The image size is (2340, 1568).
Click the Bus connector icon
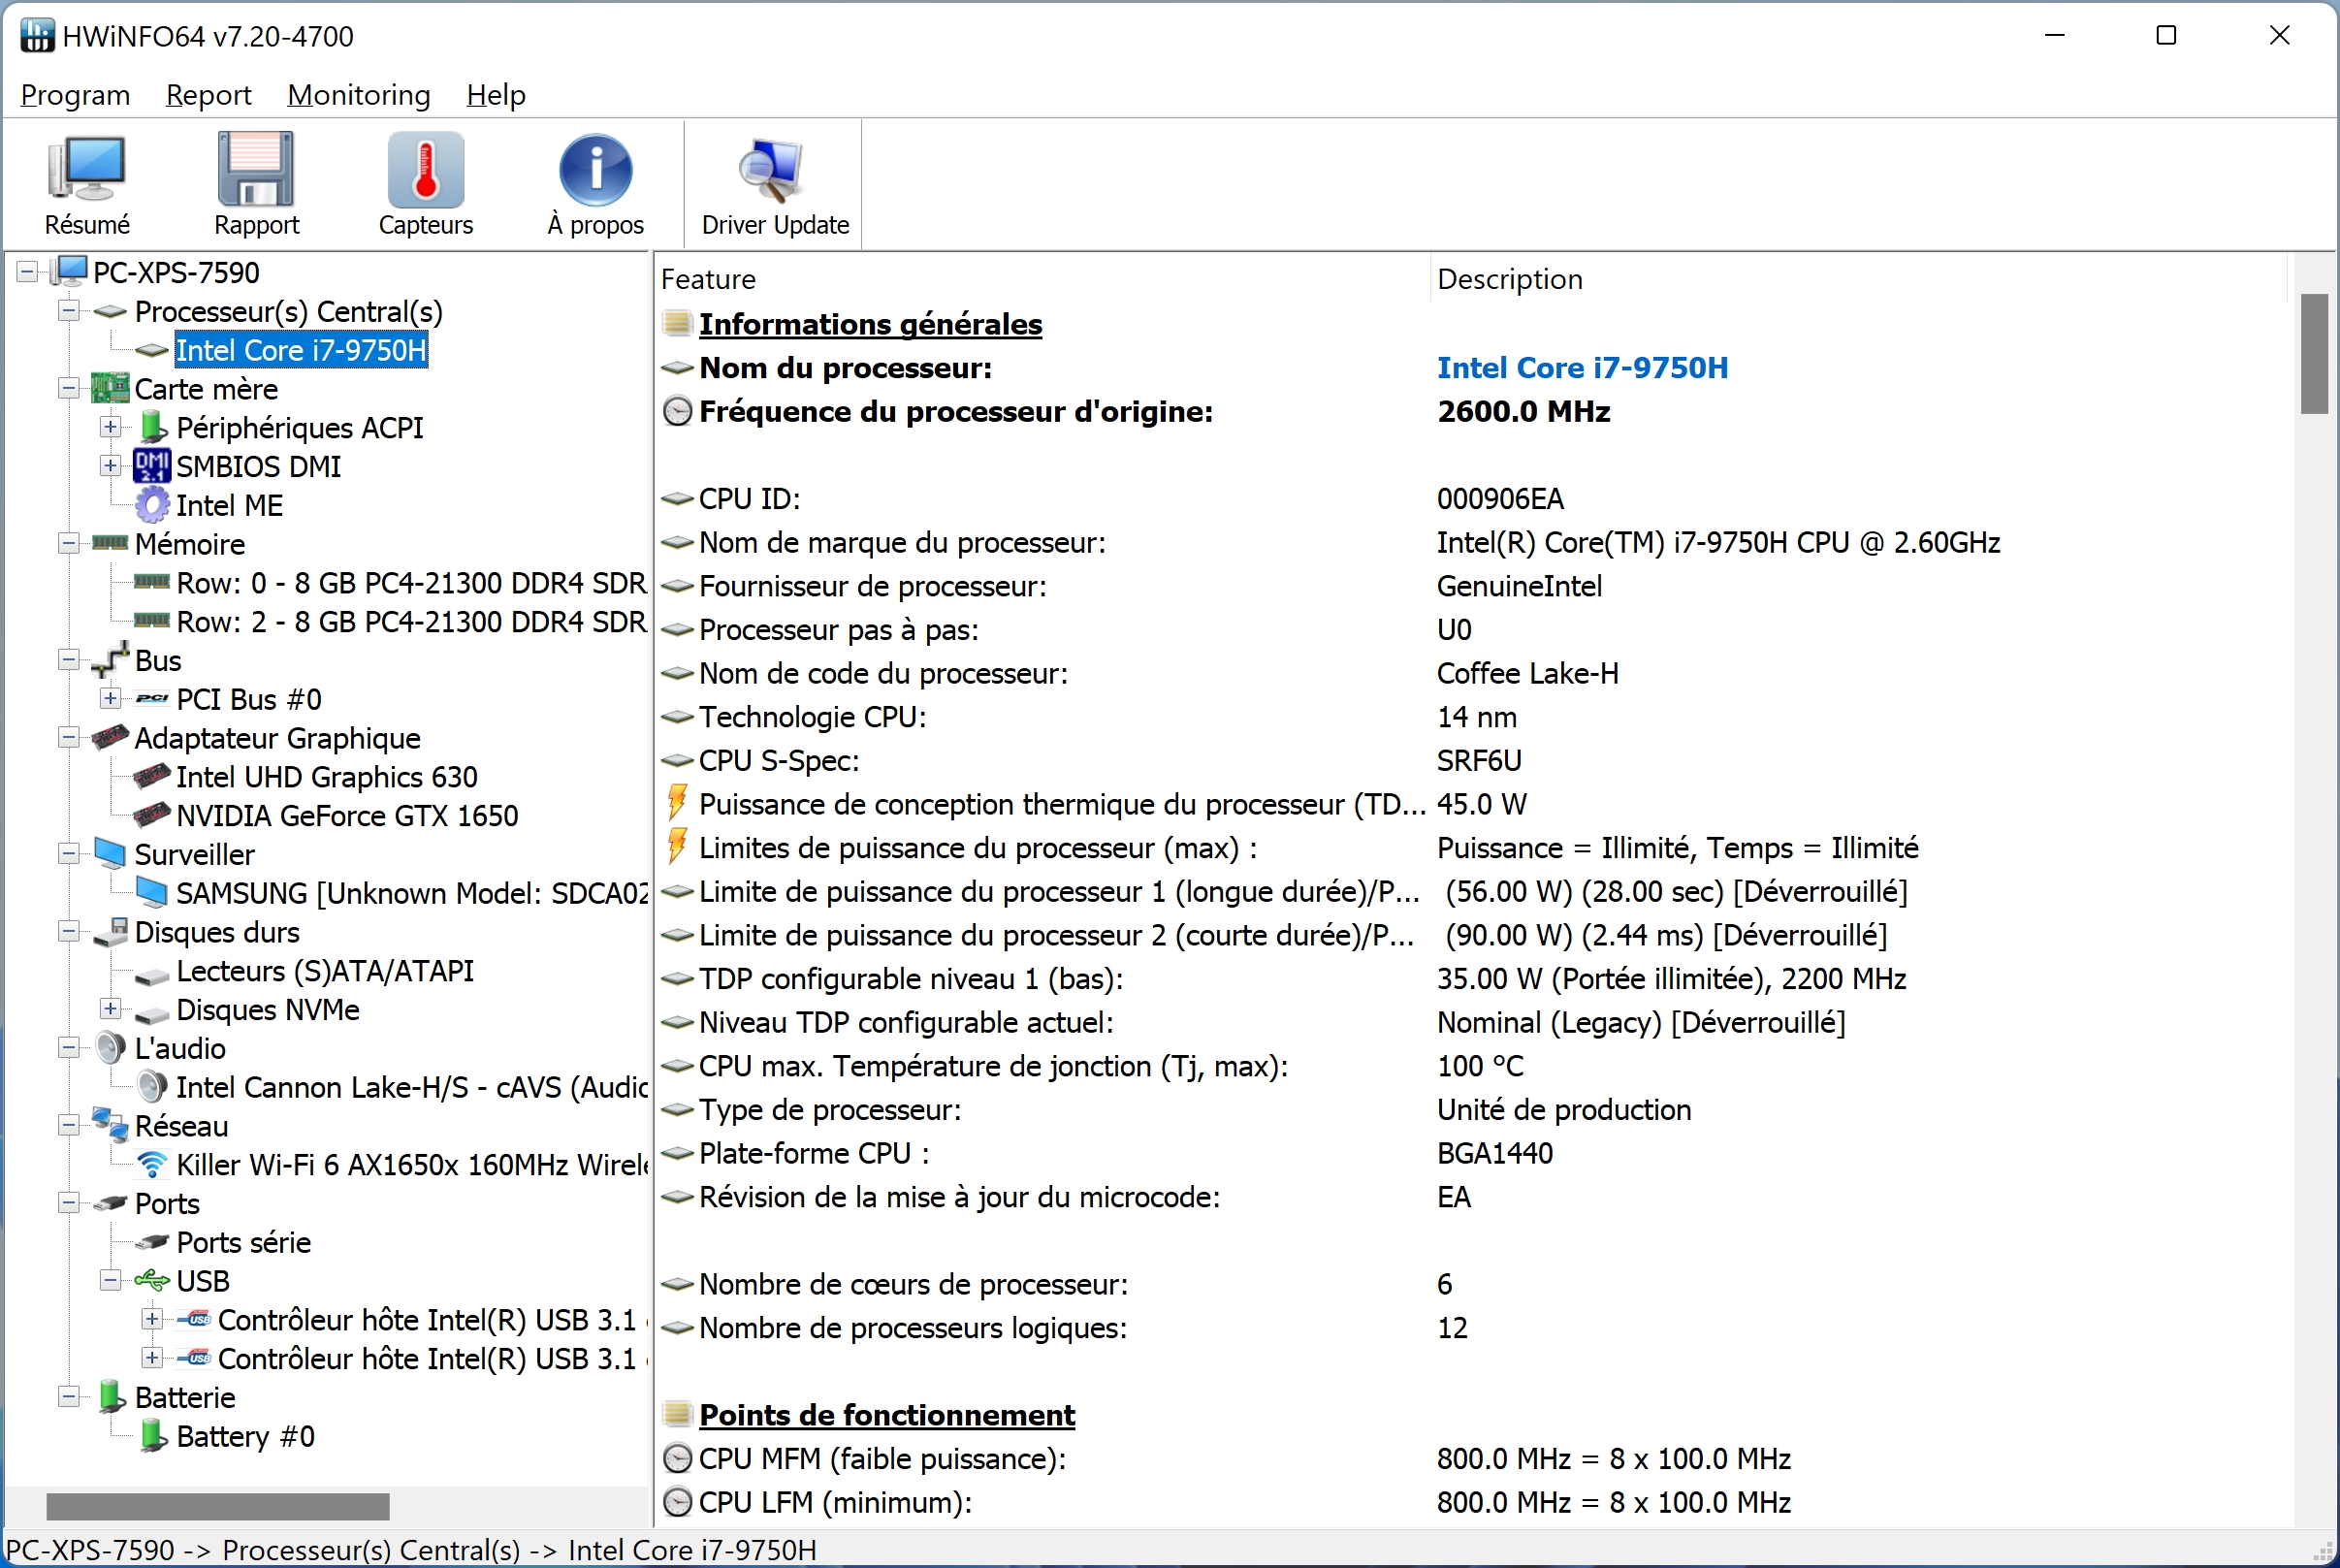click(111, 660)
